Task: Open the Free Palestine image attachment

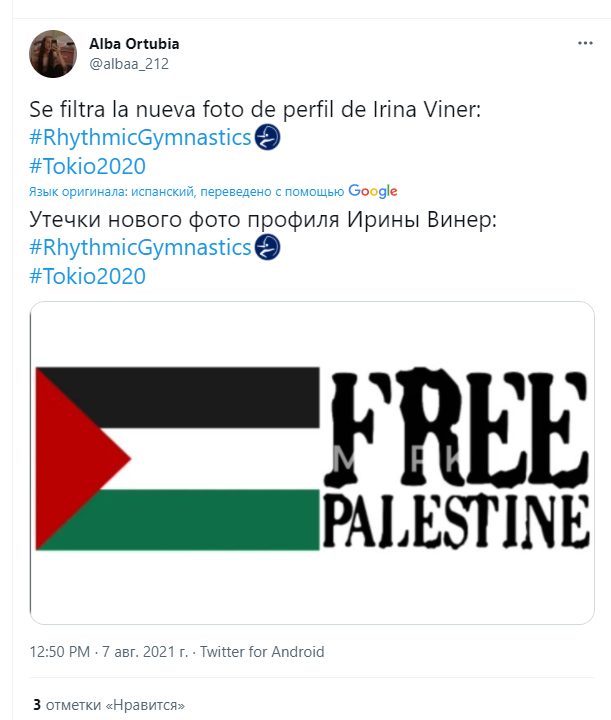Action: 312,463
